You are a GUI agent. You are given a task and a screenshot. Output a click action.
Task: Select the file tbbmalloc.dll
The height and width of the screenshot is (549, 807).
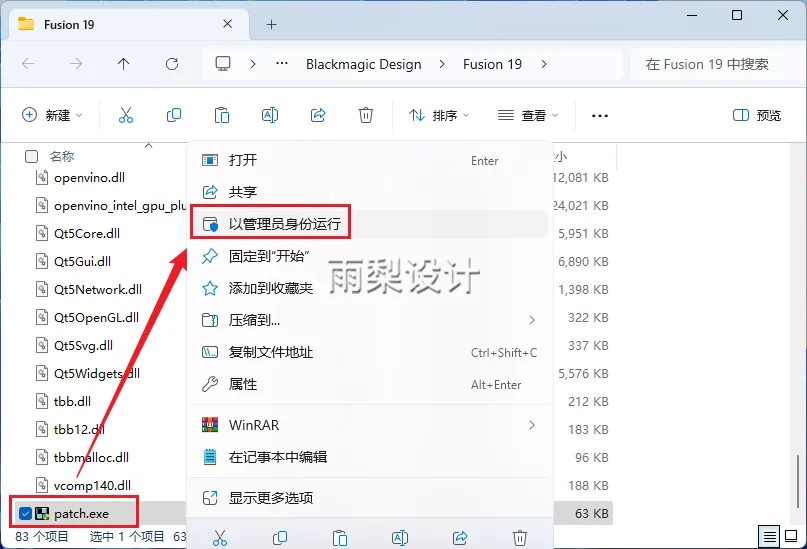pyautogui.click(x=91, y=457)
